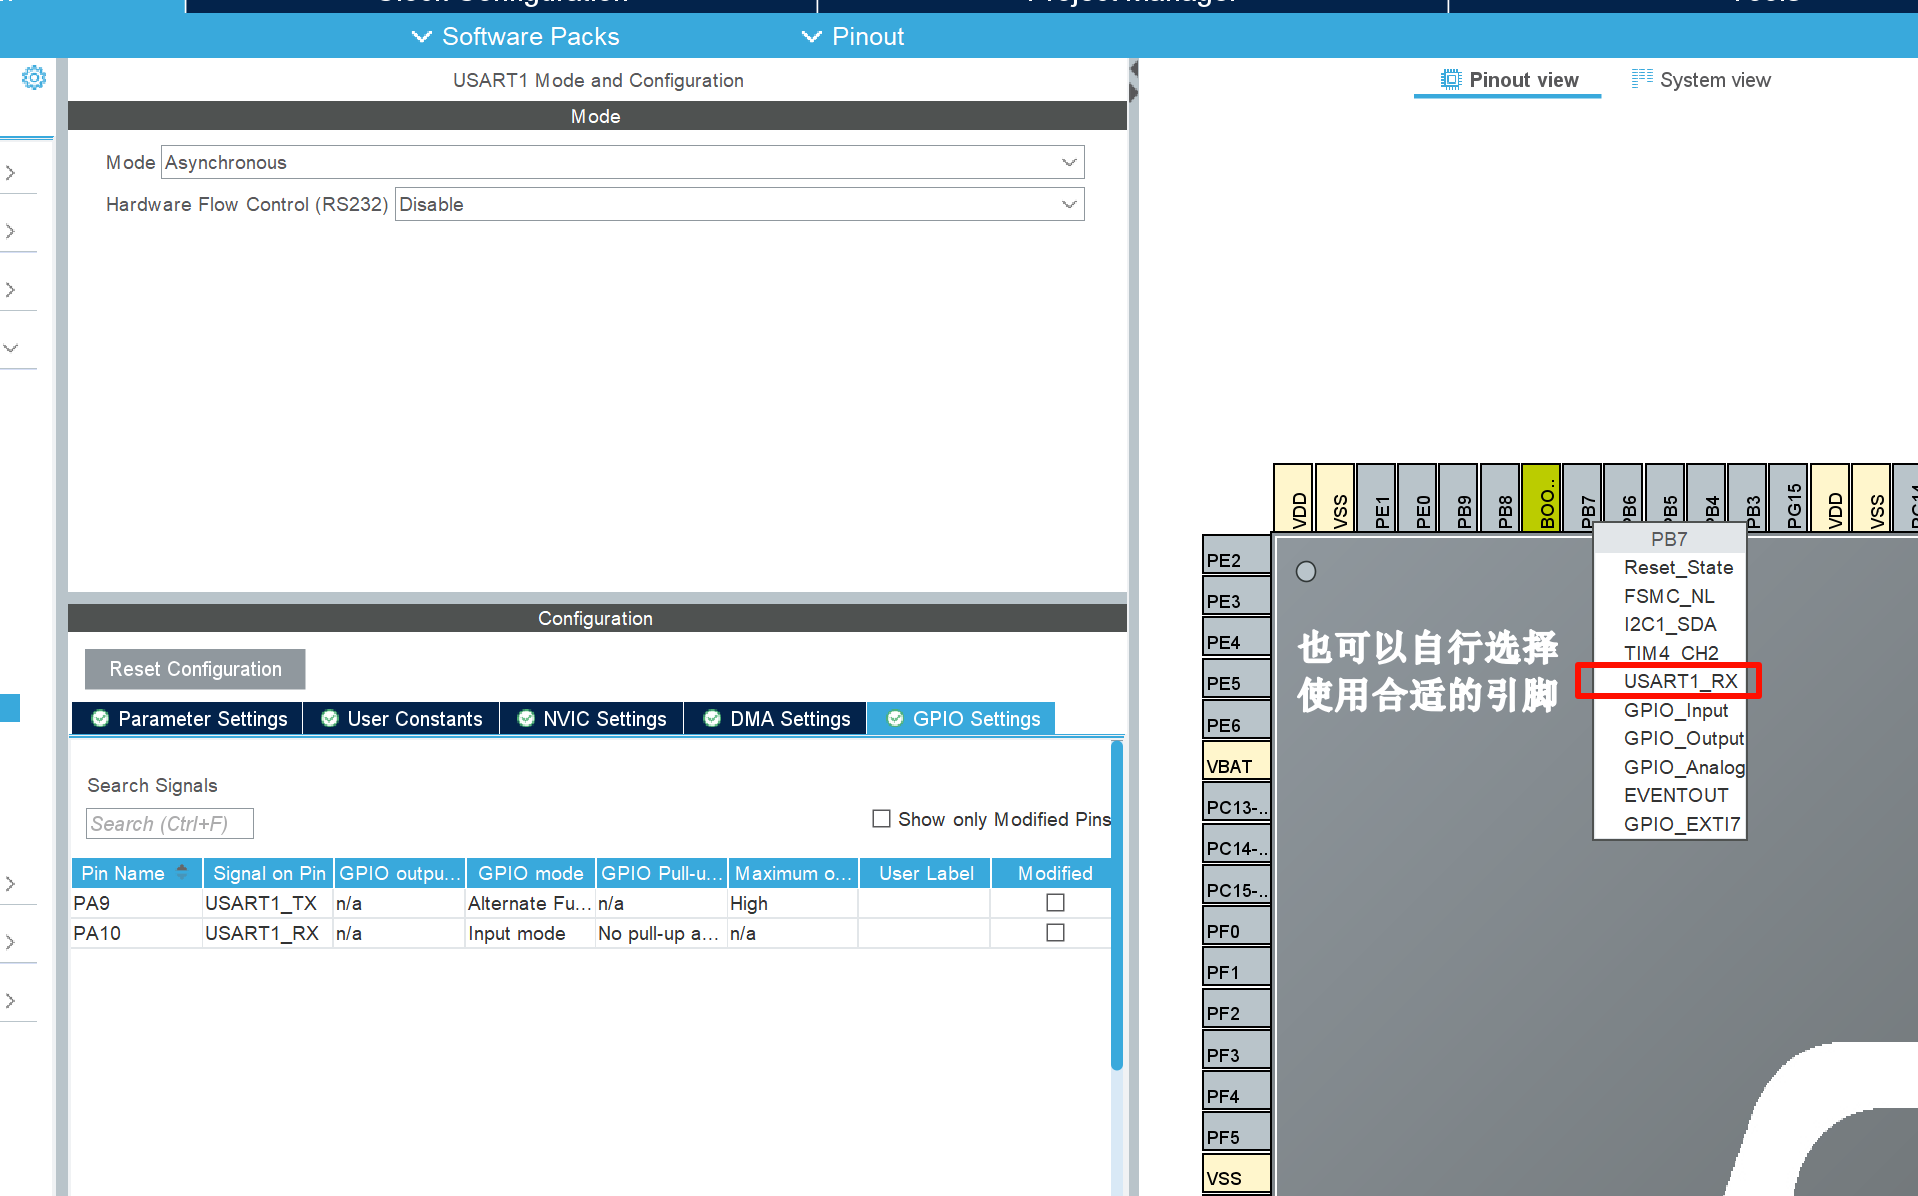
Task: Sort table by Signal on Pin column
Action: click(x=268, y=873)
